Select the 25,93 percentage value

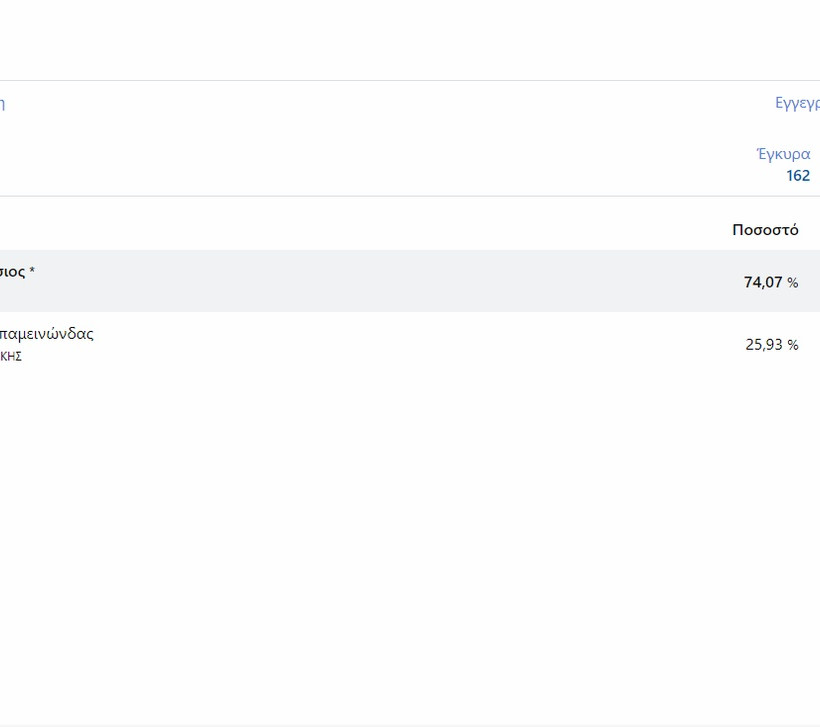pos(763,345)
